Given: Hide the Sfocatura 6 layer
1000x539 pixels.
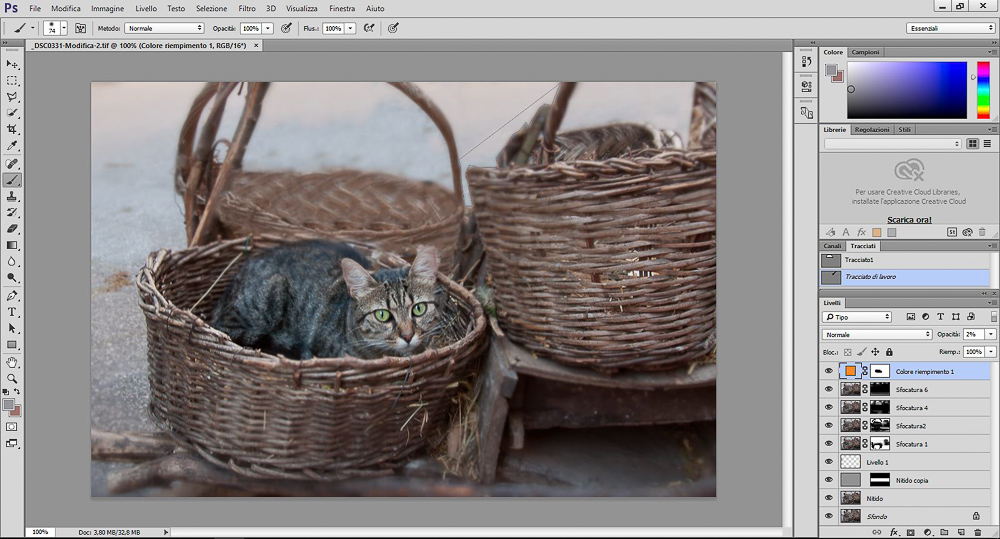Looking at the screenshot, I should pyautogui.click(x=828, y=389).
